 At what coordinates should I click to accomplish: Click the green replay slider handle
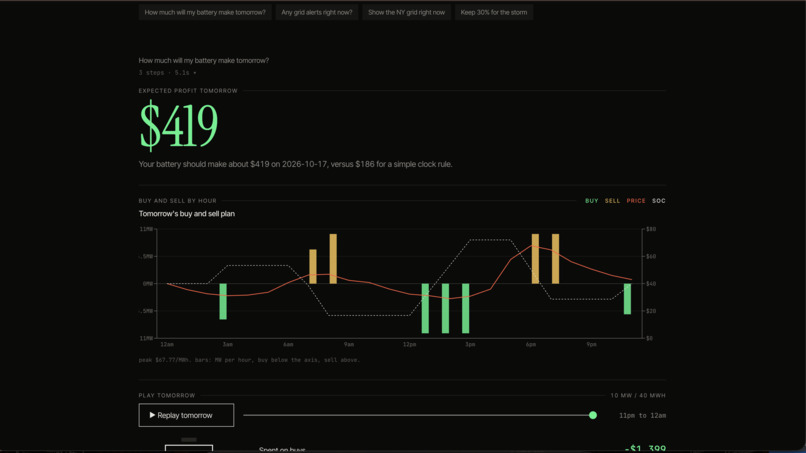point(593,415)
